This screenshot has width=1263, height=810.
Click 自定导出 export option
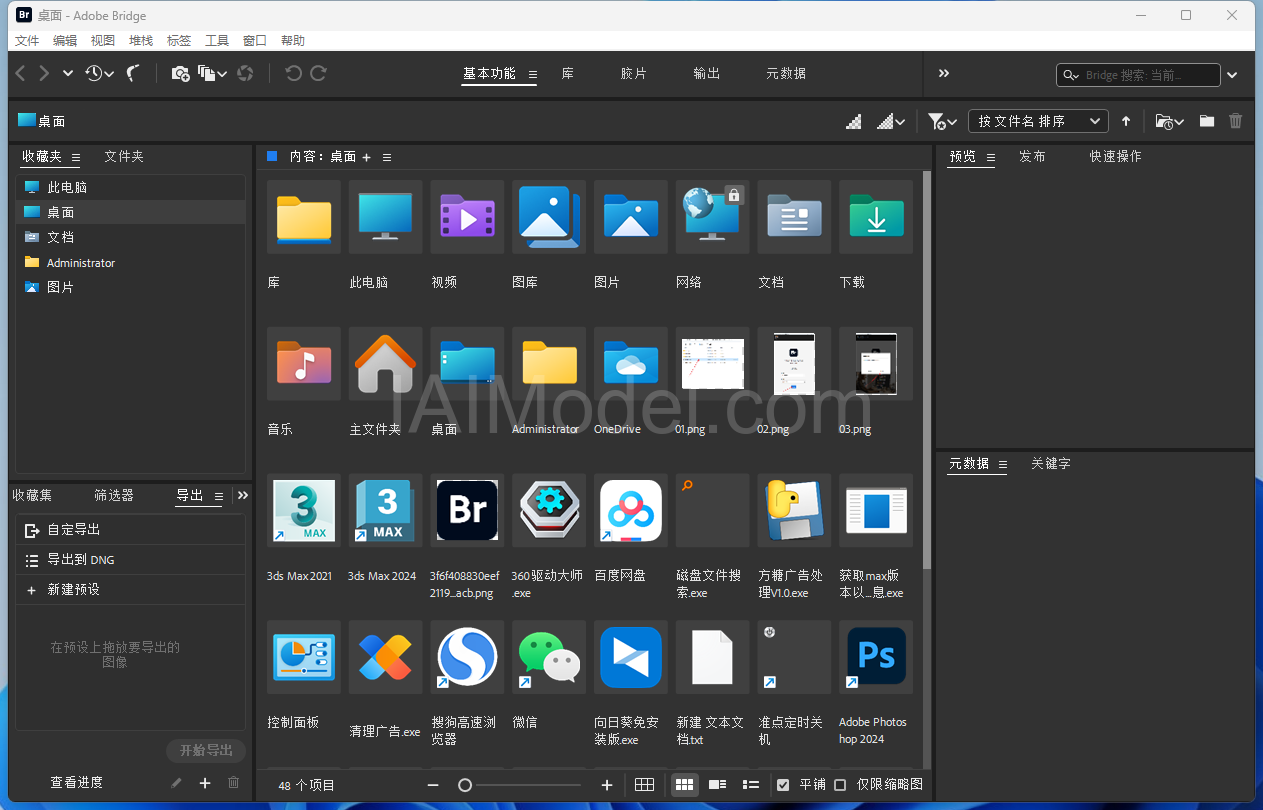coord(131,530)
